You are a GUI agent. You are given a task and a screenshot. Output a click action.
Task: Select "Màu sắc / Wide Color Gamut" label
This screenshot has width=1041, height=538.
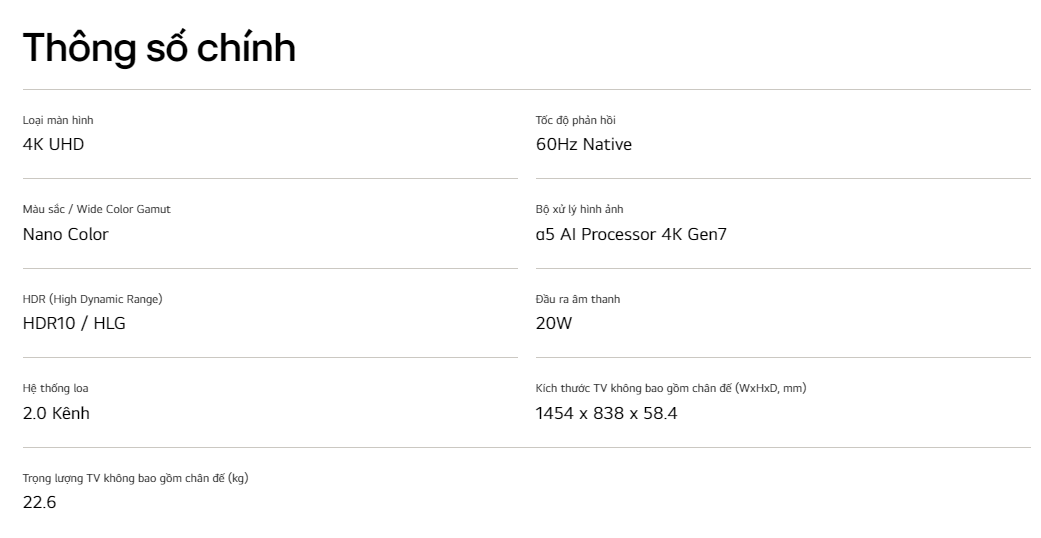tap(97, 209)
